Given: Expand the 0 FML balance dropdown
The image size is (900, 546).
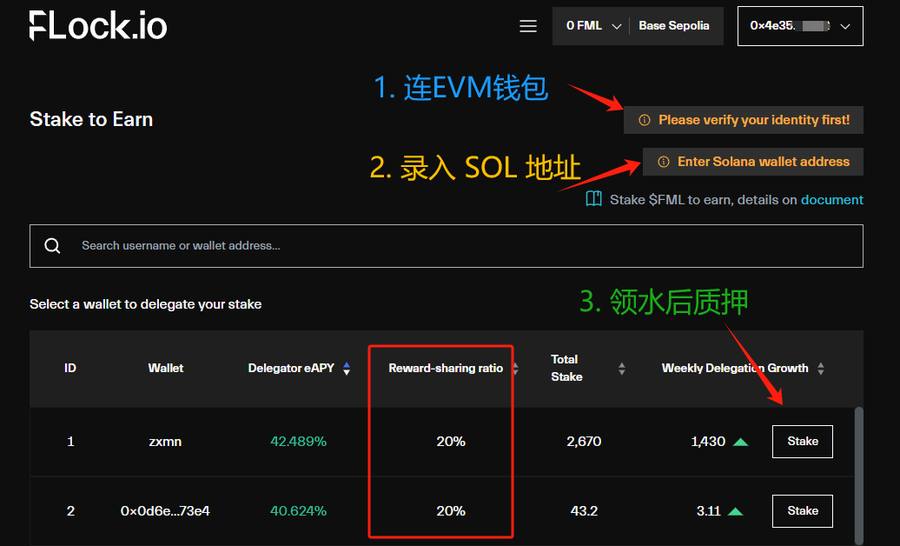Looking at the screenshot, I should point(593,26).
